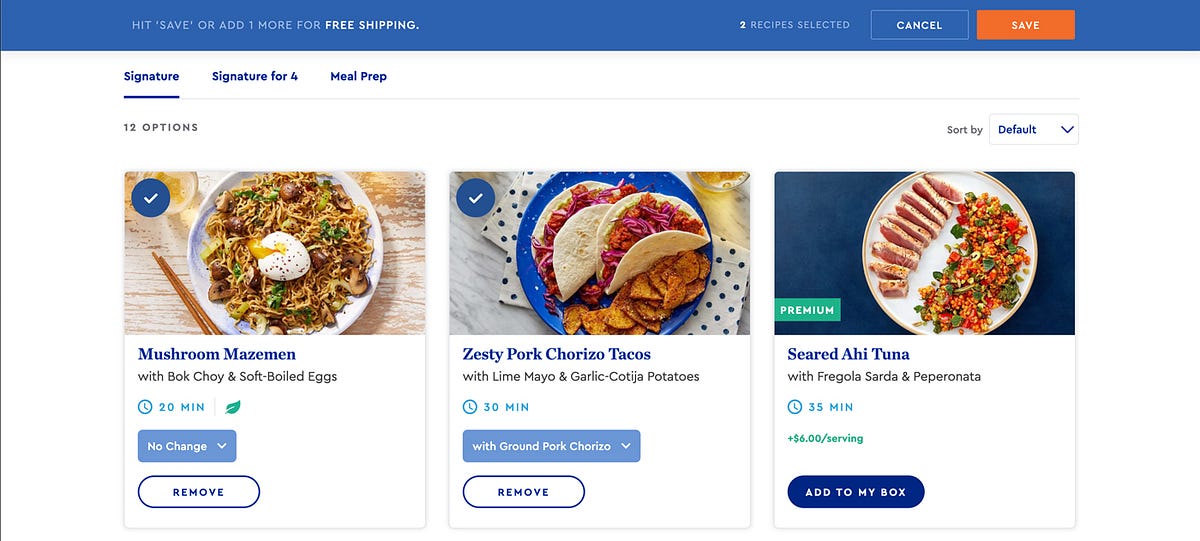
Task: Open the Seared Ahi Tuna photo
Action: point(925,253)
